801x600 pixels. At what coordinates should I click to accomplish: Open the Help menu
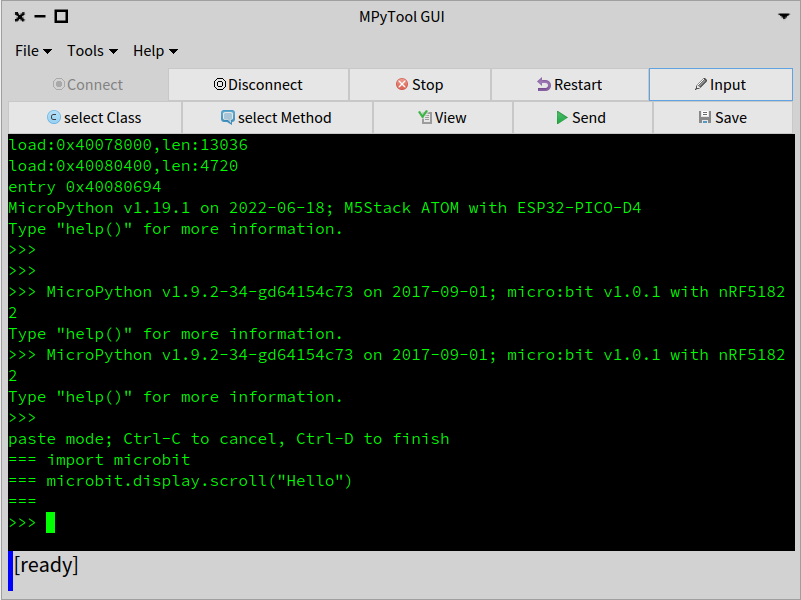[155, 51]
